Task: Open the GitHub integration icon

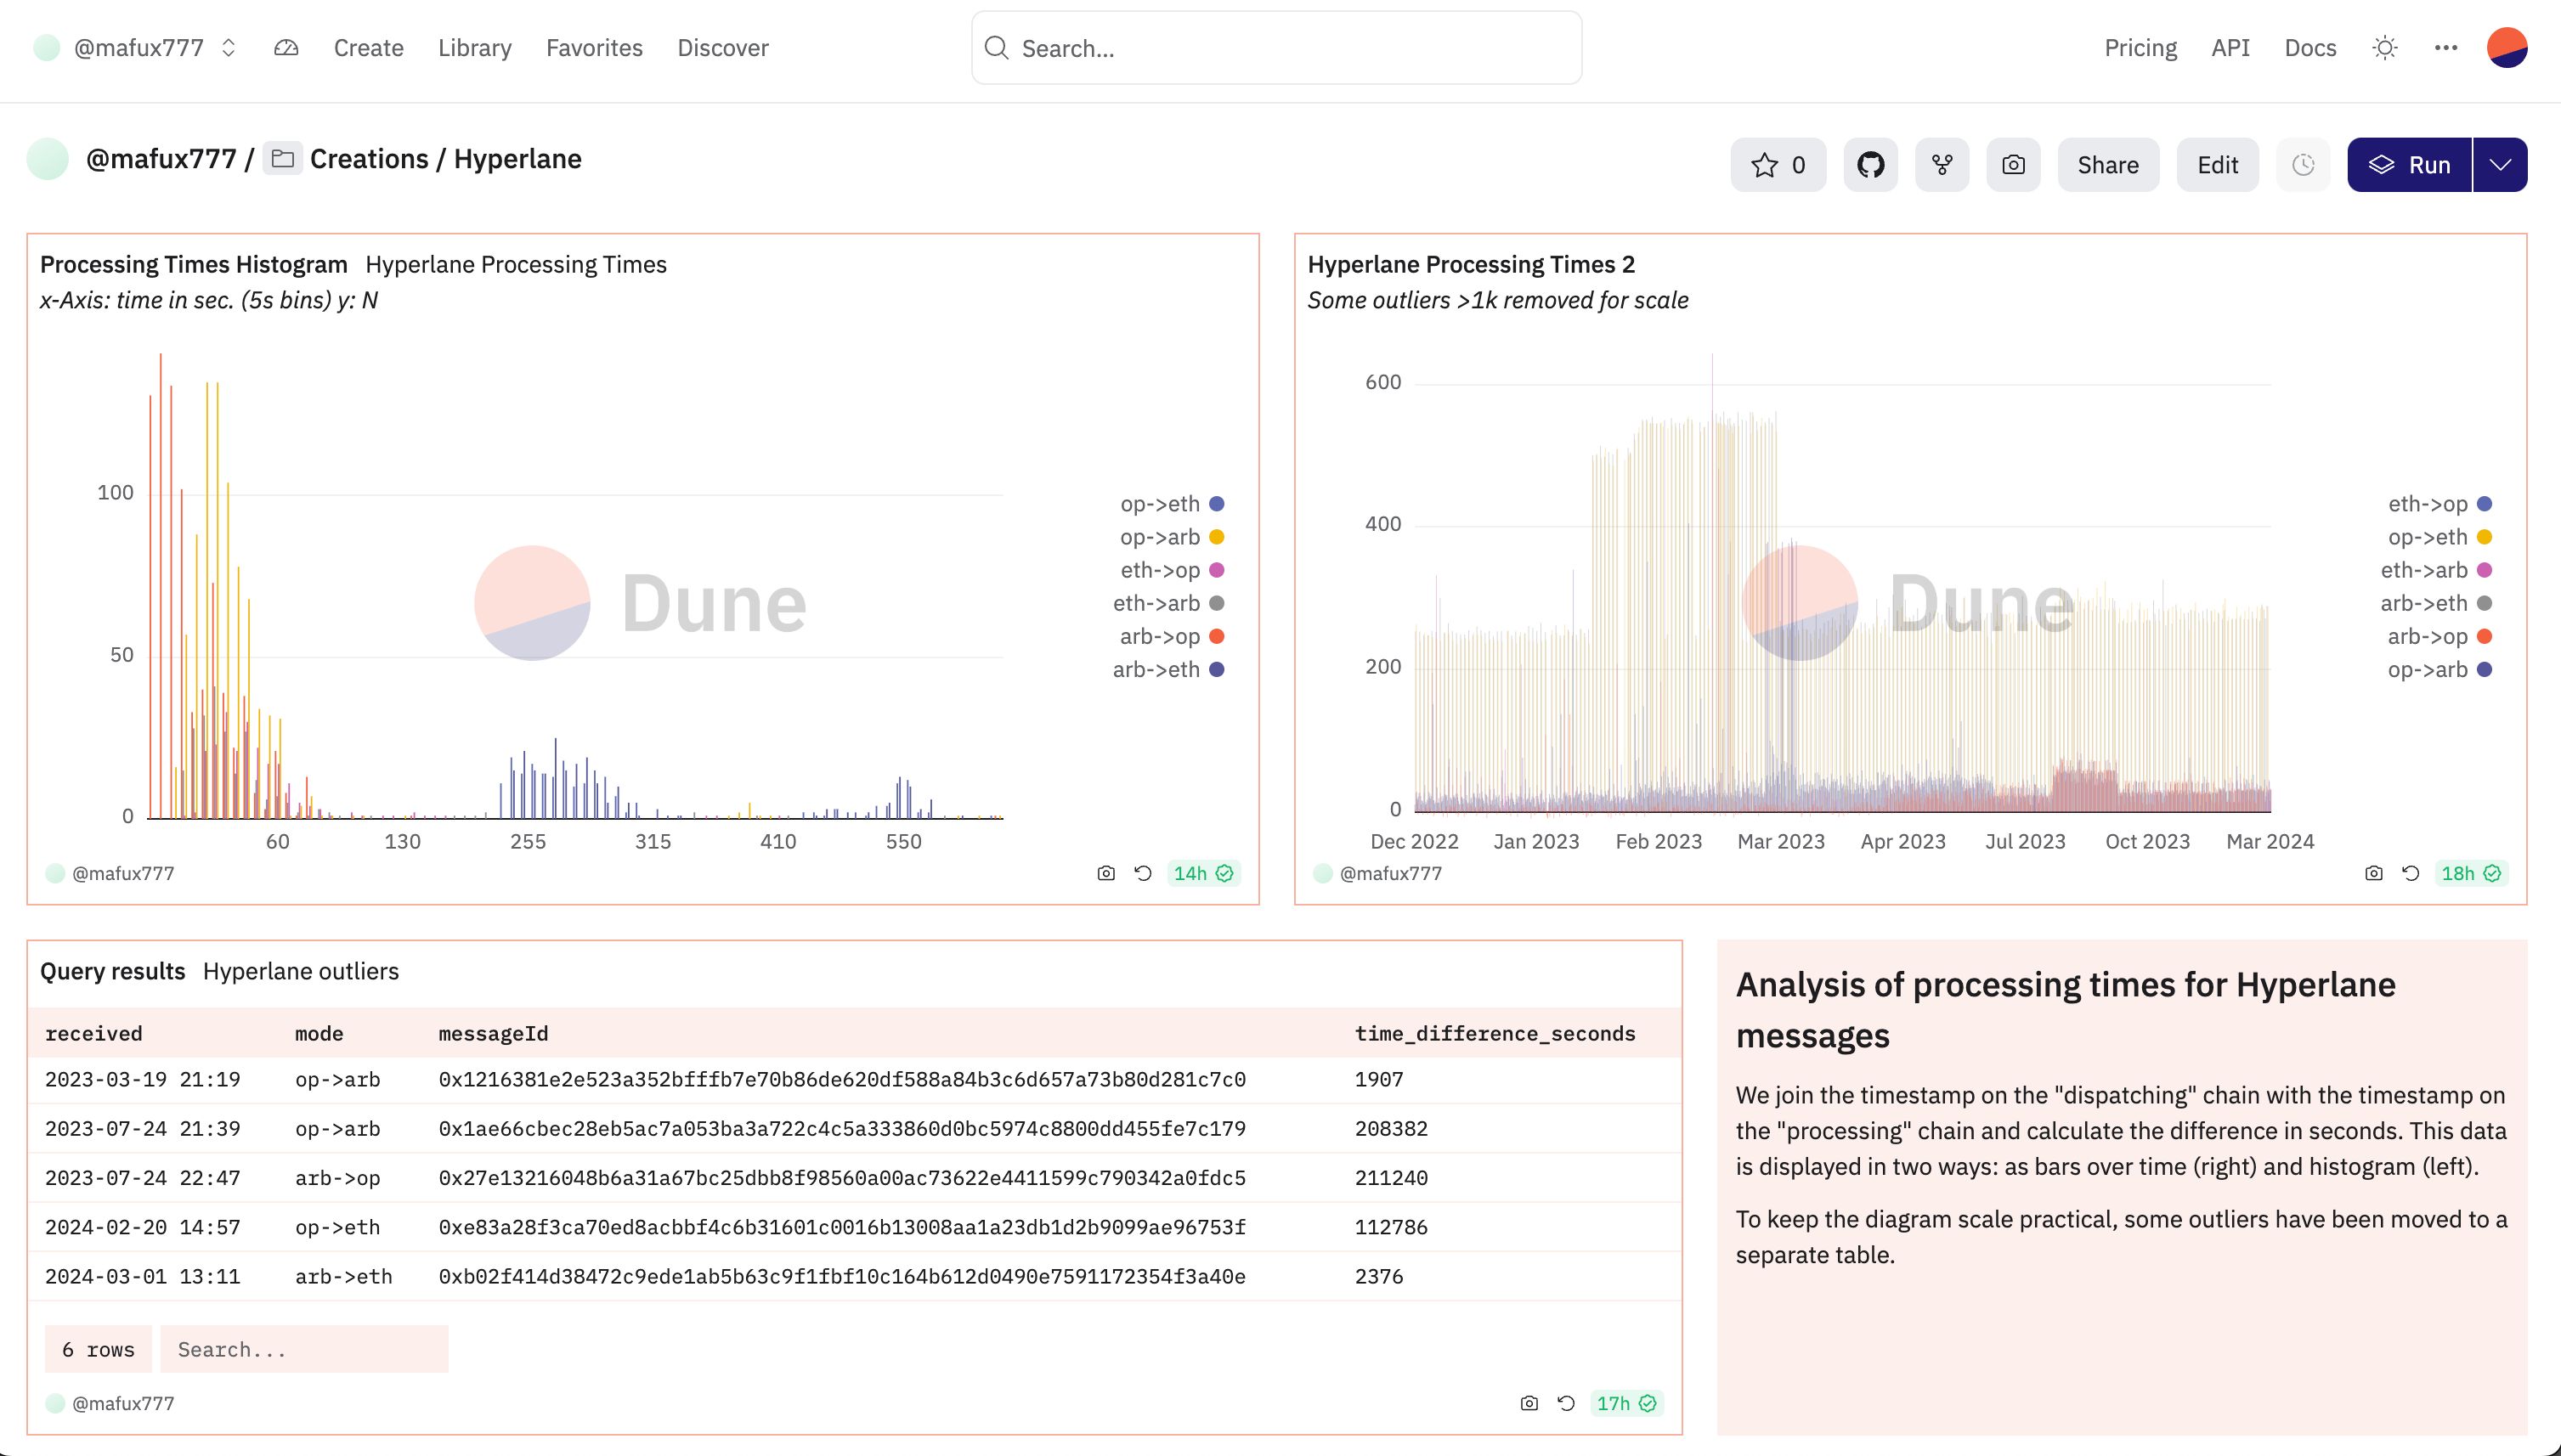Action: pyautogui.click(x=1870, y=165)
